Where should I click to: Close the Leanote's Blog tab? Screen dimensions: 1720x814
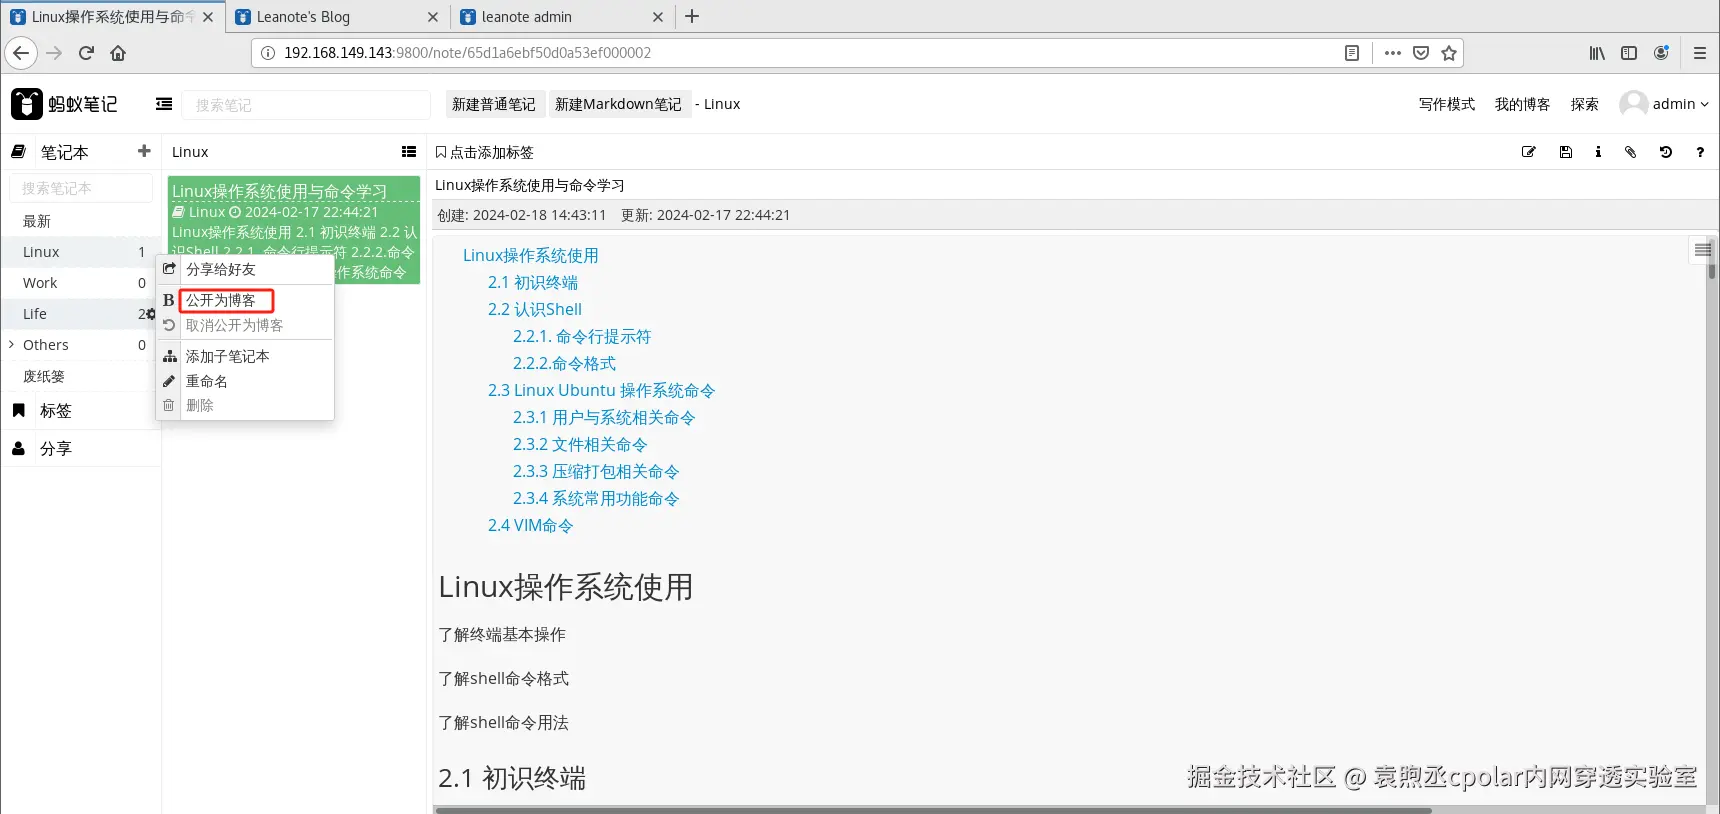433,16
